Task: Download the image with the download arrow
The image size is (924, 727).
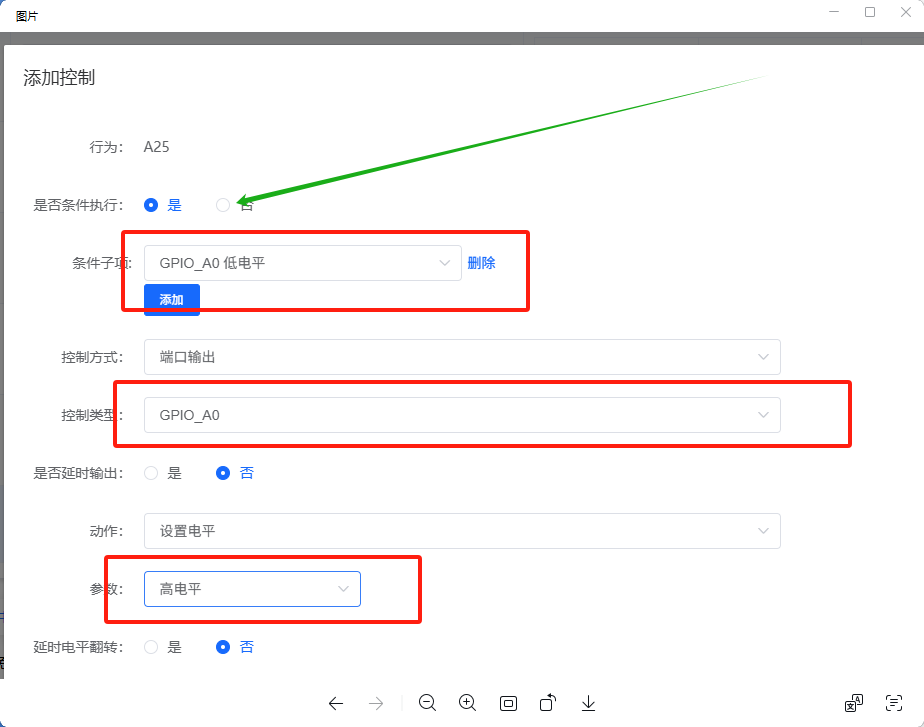Action: coord(588,703)
